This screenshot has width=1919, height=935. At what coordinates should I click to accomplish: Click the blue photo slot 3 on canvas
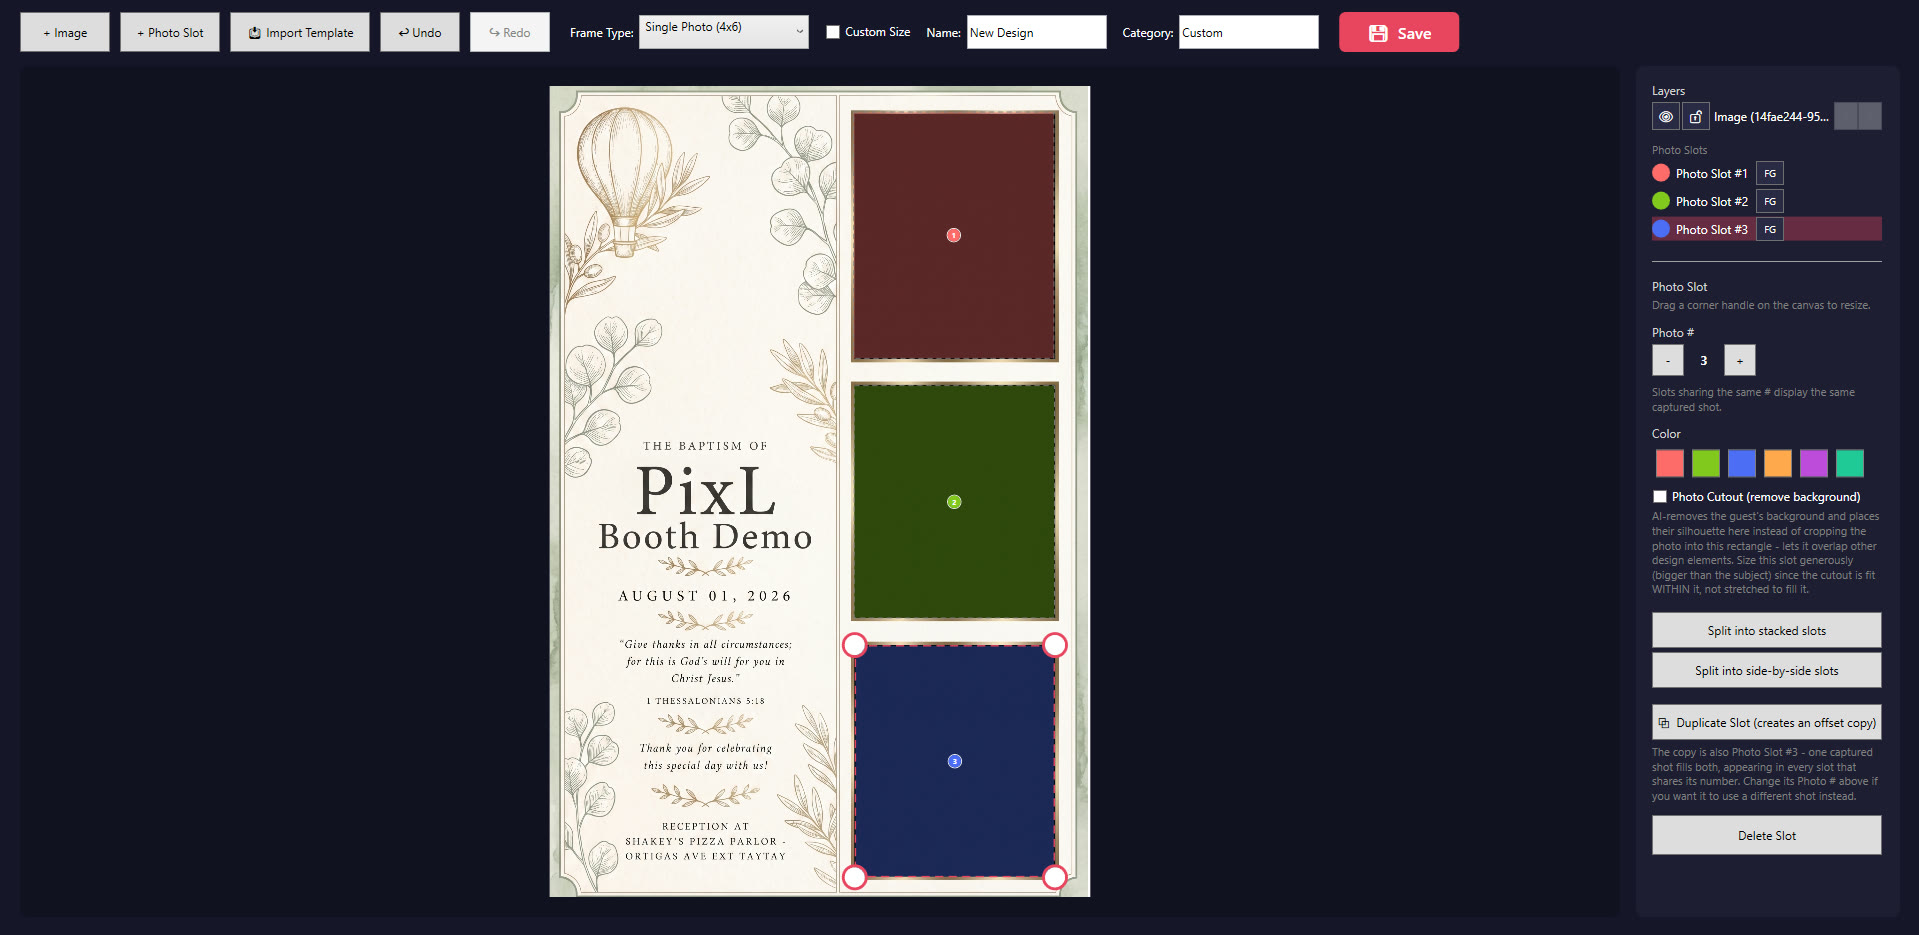pyautogui.click(x=954, y=761)
